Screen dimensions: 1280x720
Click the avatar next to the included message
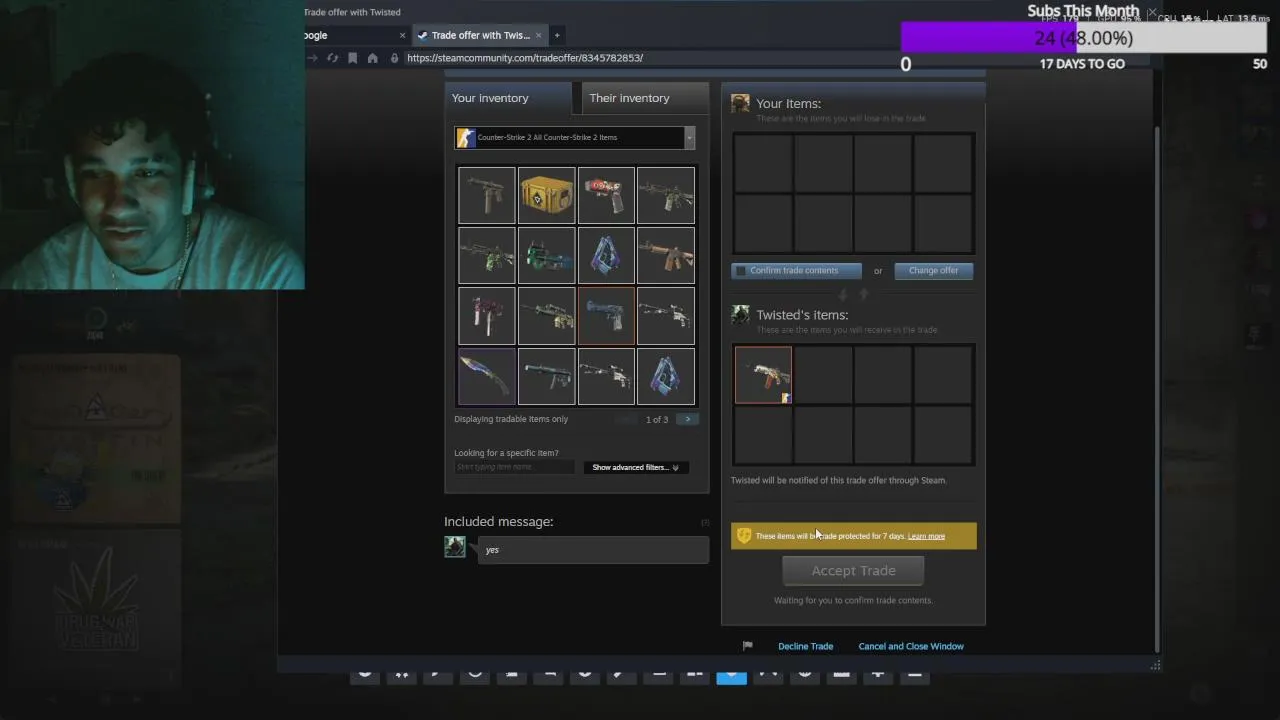(455, 546)
